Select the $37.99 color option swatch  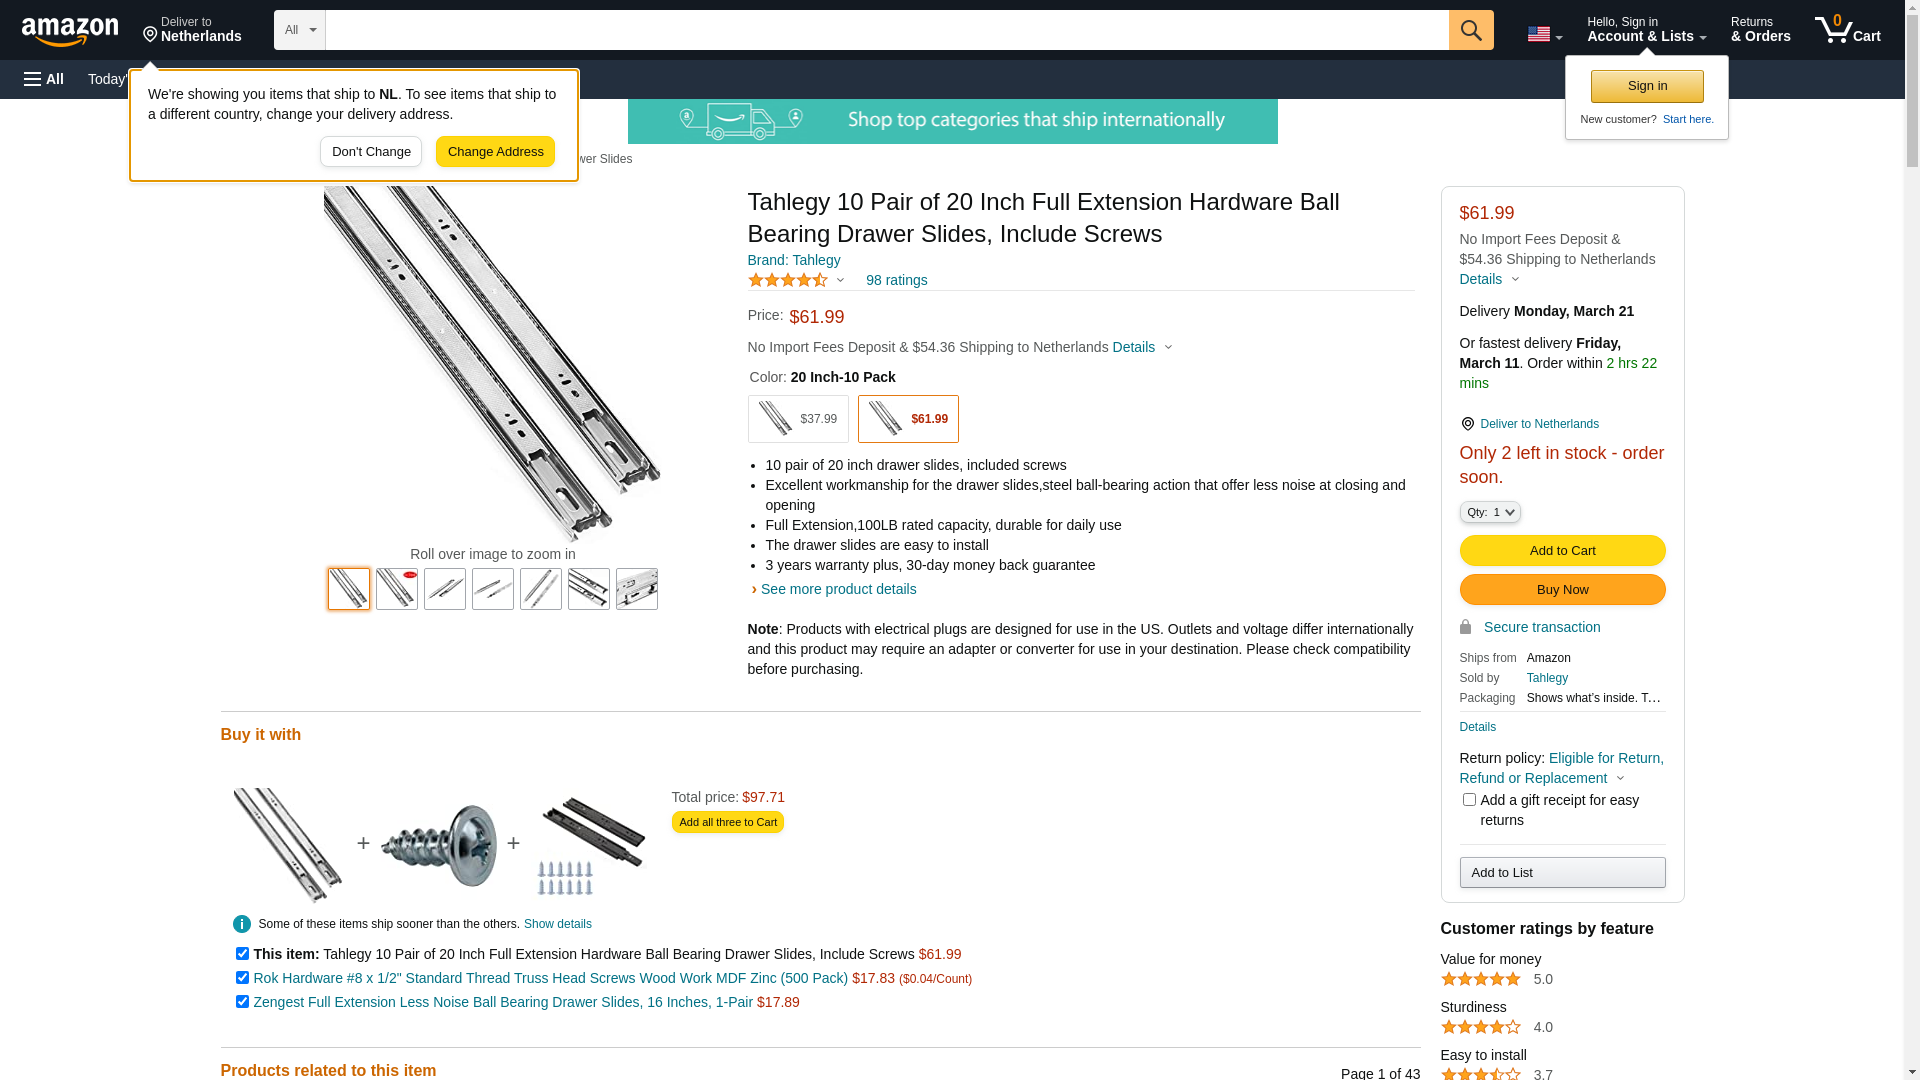pos(798,419)
